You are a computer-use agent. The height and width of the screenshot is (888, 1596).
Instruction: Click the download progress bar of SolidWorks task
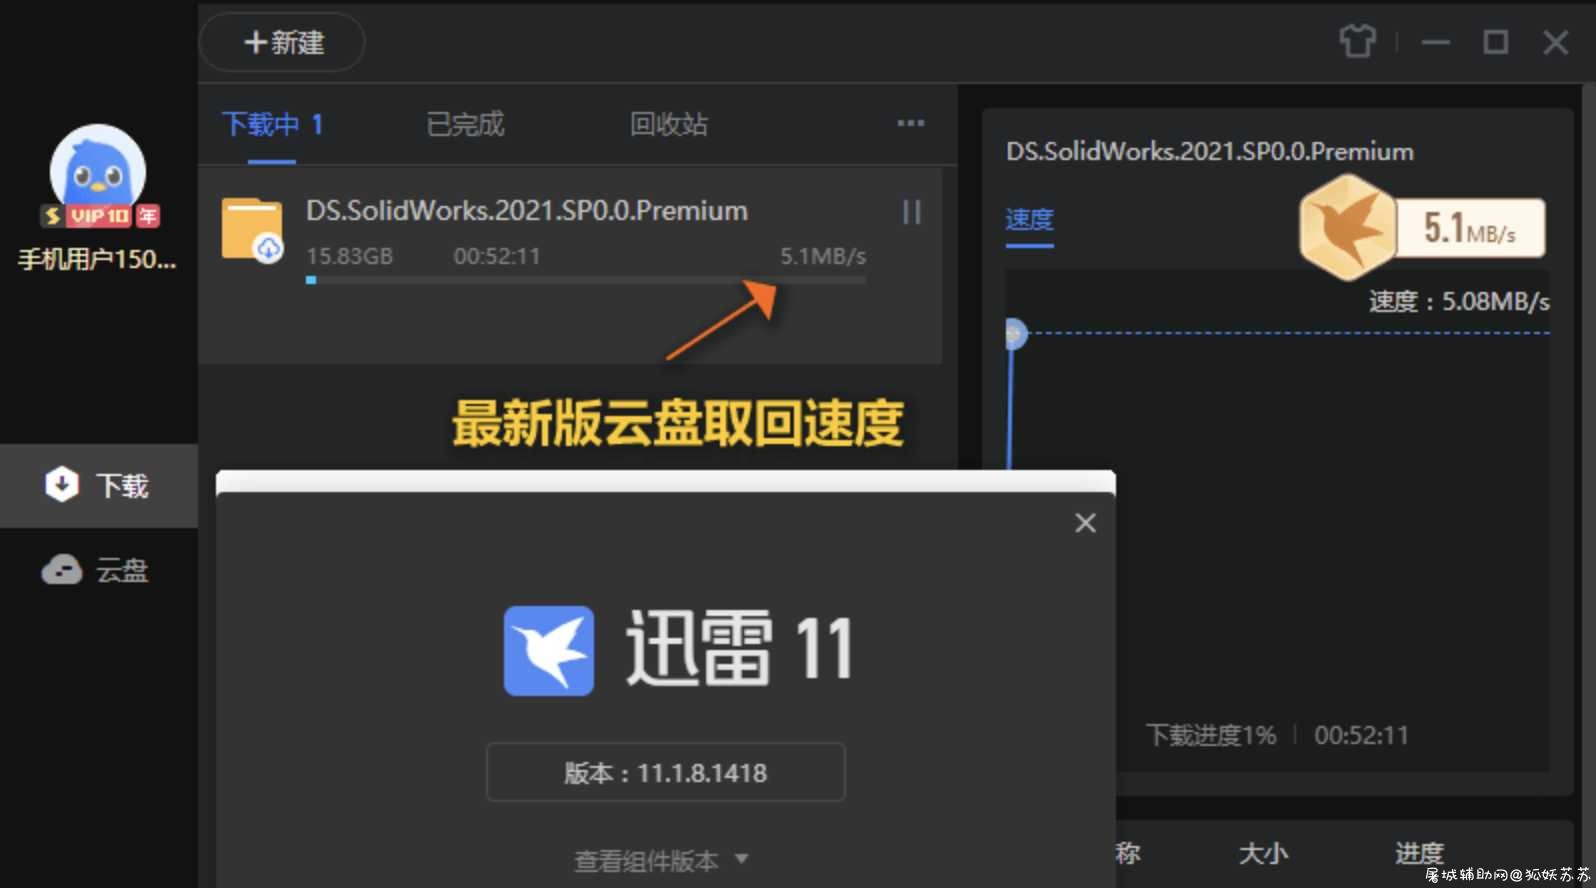click(x=586, y=280)
